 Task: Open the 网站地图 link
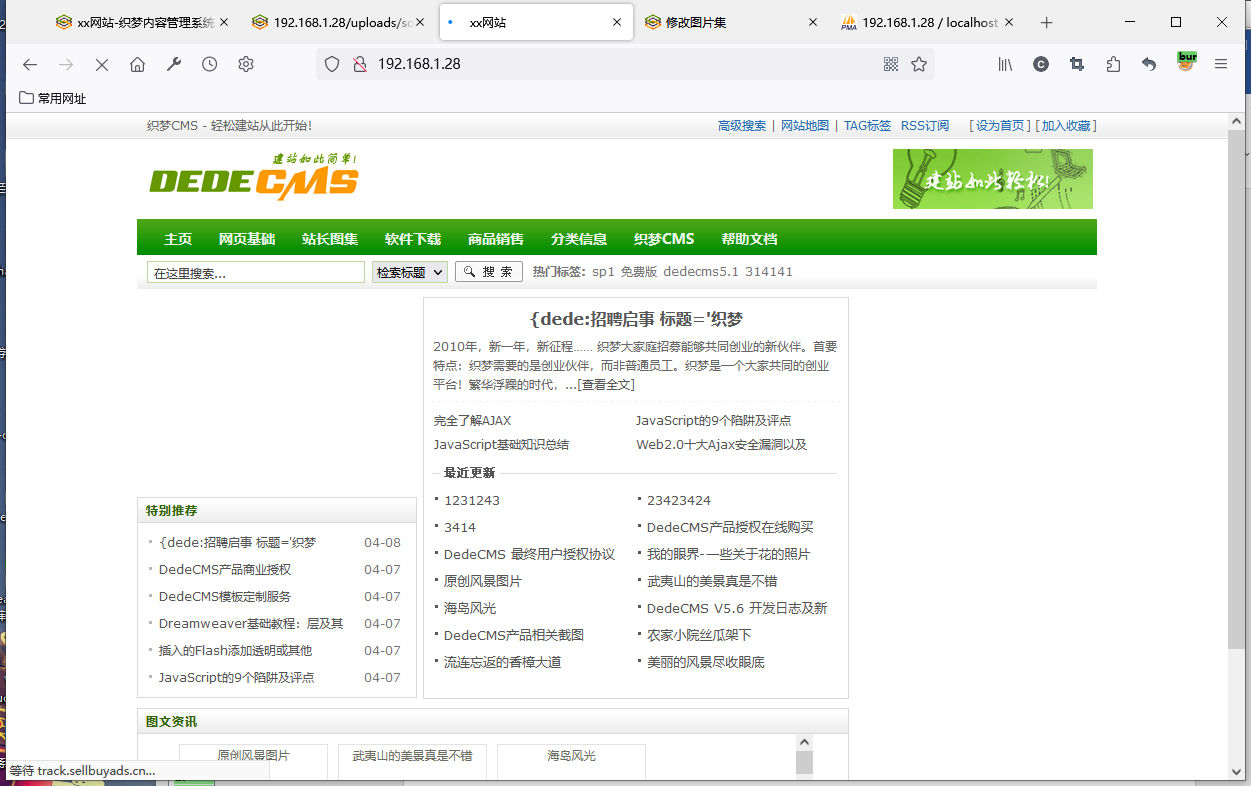[805, 126]
